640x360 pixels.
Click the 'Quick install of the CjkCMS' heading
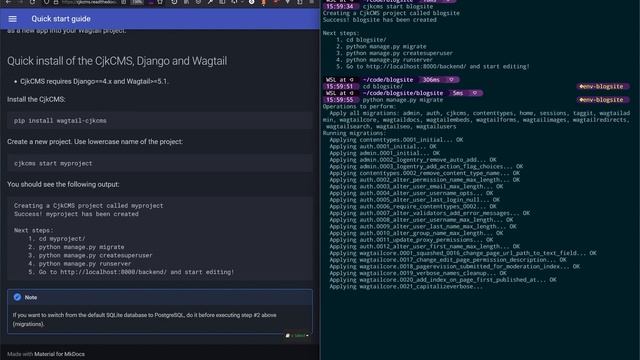point(117,61)
